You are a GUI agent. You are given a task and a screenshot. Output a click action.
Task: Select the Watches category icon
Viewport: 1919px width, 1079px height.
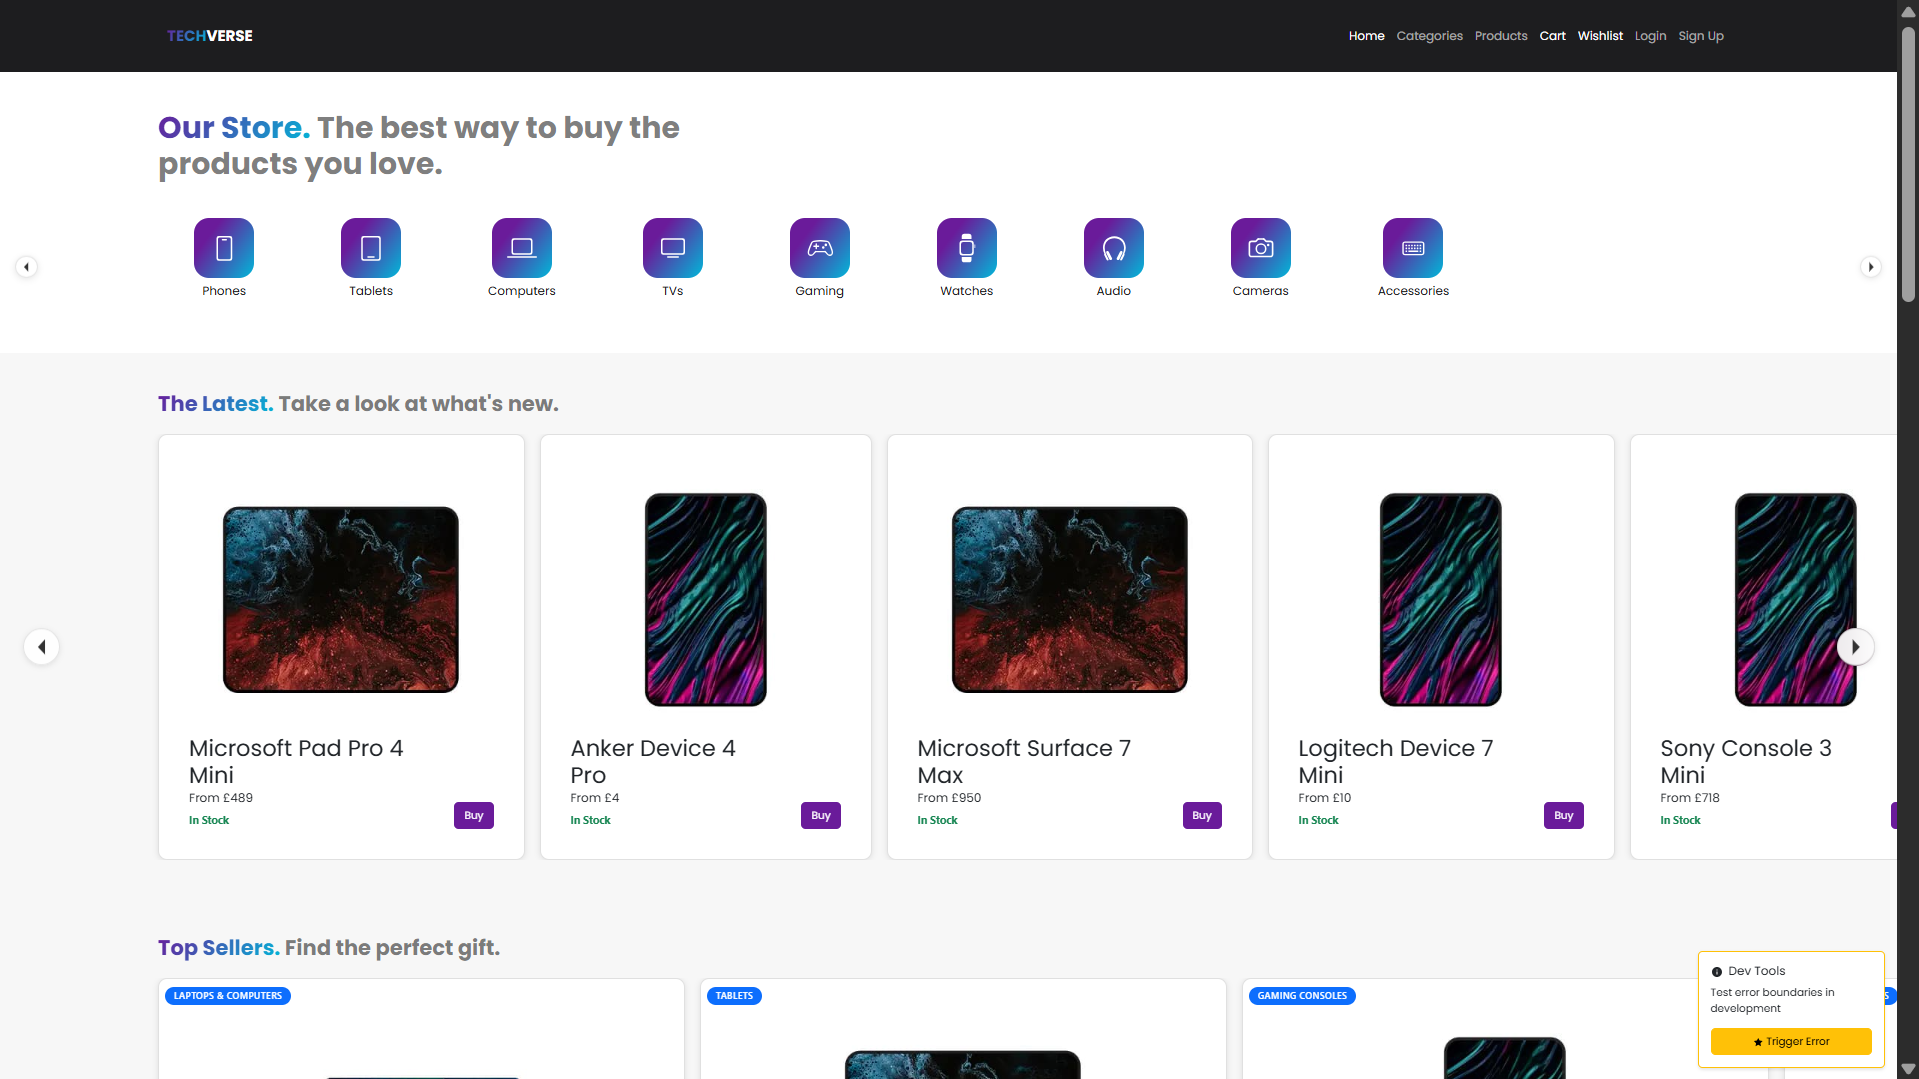coord(967,248)
